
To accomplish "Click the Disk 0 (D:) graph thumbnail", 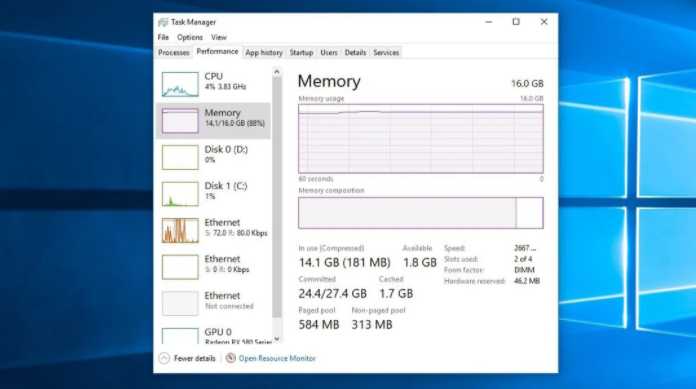I will click(x=180, y=157).
